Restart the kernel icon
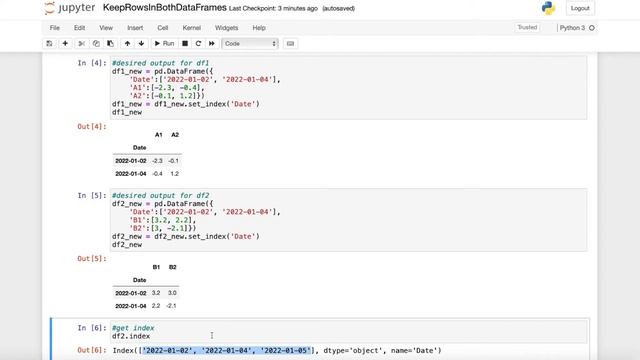Screen dimensions: 640x360 [198, 43]
